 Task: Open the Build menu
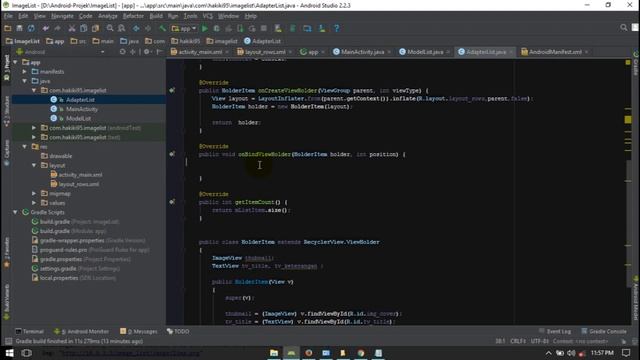pos(156,16)
